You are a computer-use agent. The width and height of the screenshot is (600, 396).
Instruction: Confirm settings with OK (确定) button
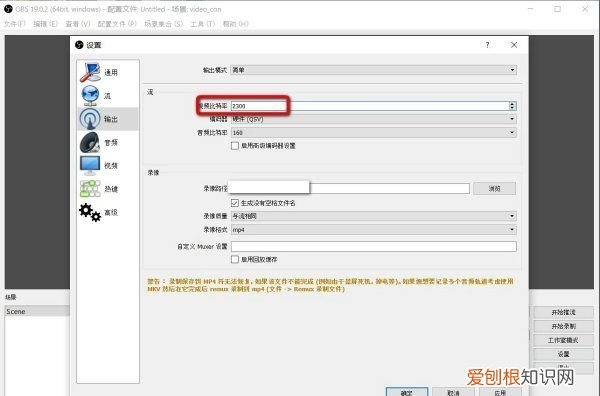click(406, 392)
